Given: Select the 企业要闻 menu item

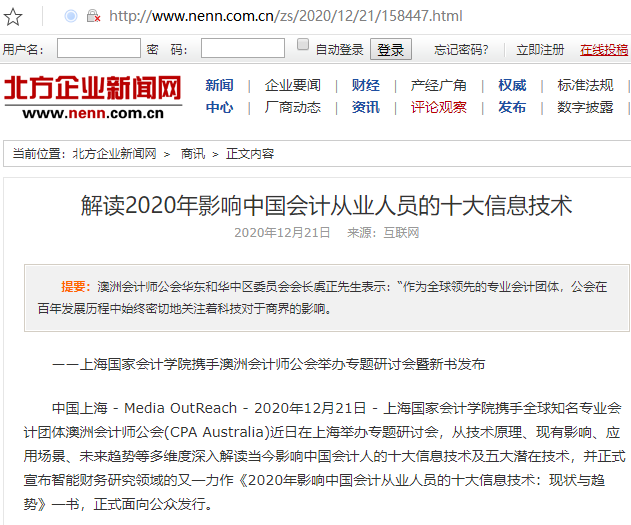Looking at the screenshot, I should tap(293, 86).
